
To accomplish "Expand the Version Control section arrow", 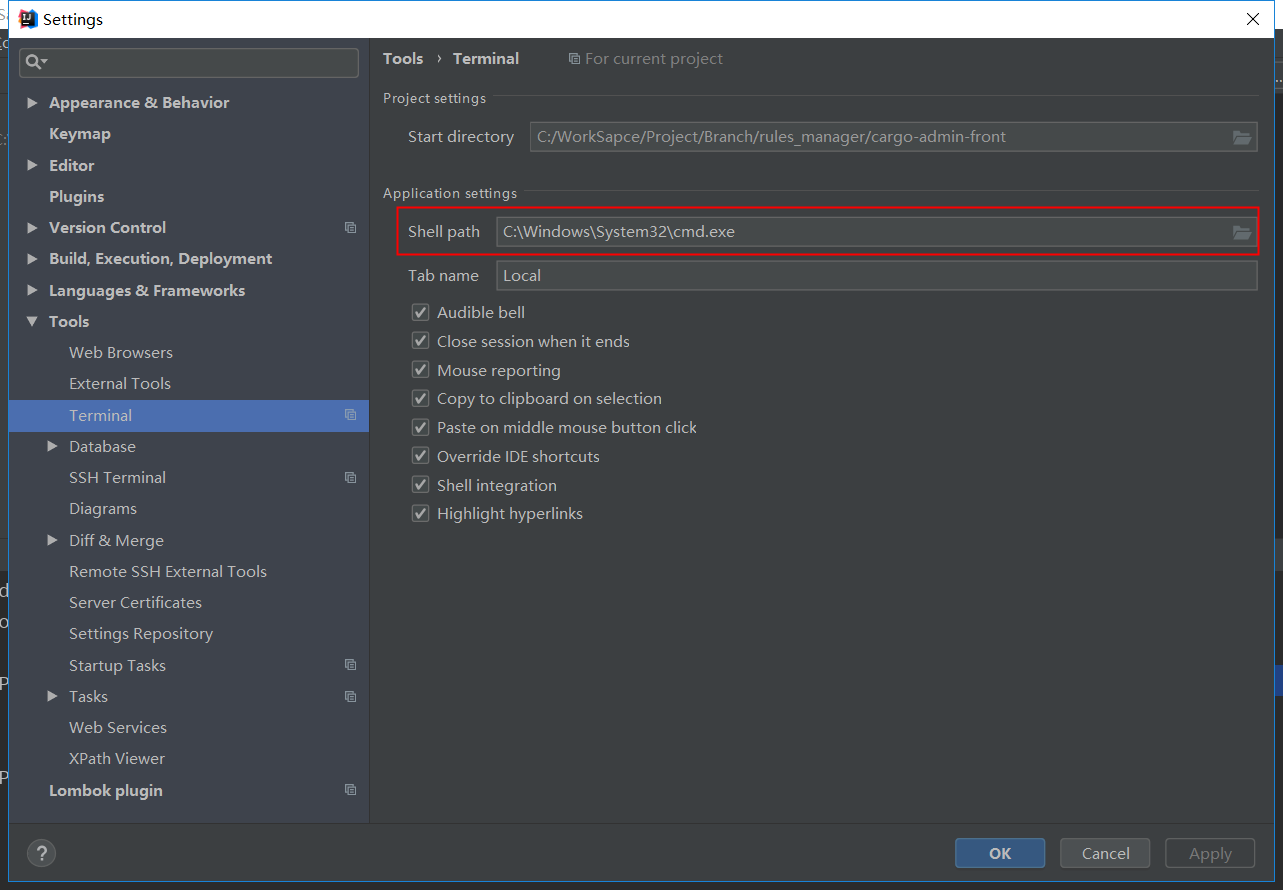I will point(32,228).
